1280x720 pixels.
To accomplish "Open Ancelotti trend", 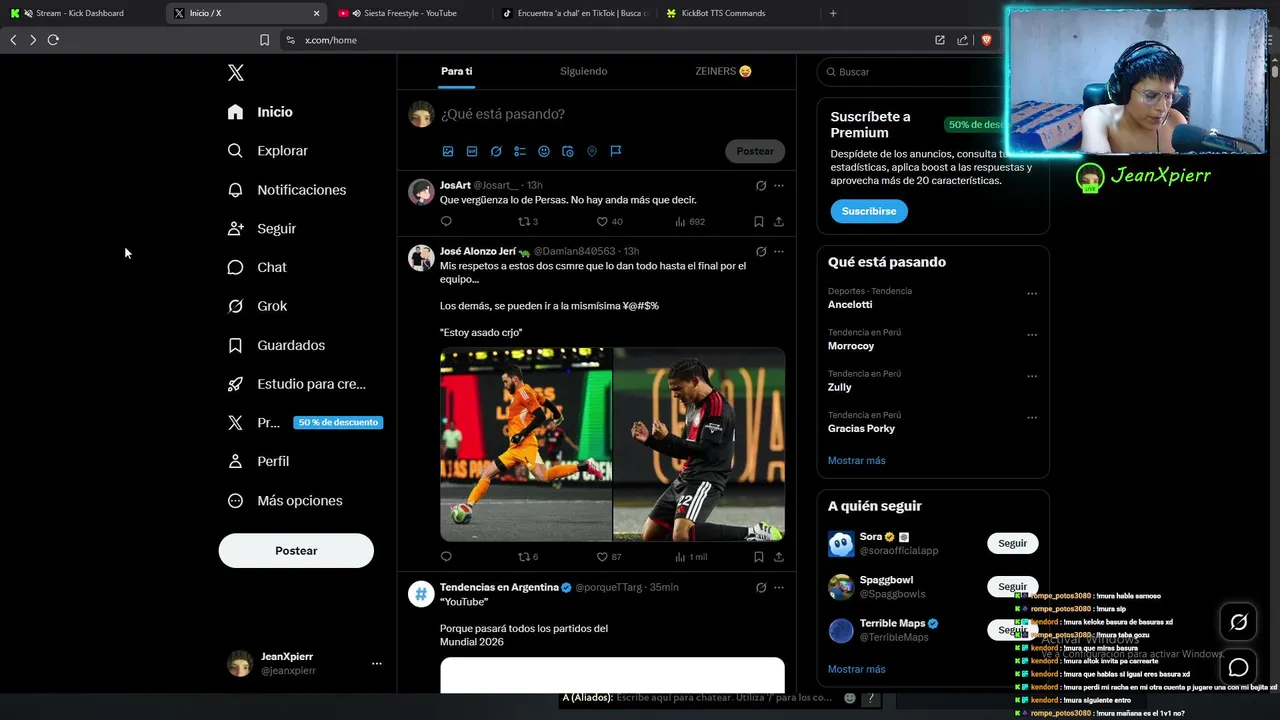I will pos(850,304).
